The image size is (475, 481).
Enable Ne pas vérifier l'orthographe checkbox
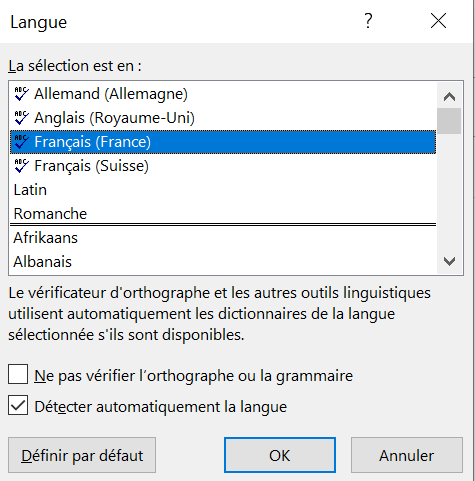click(x=18, y=374)
